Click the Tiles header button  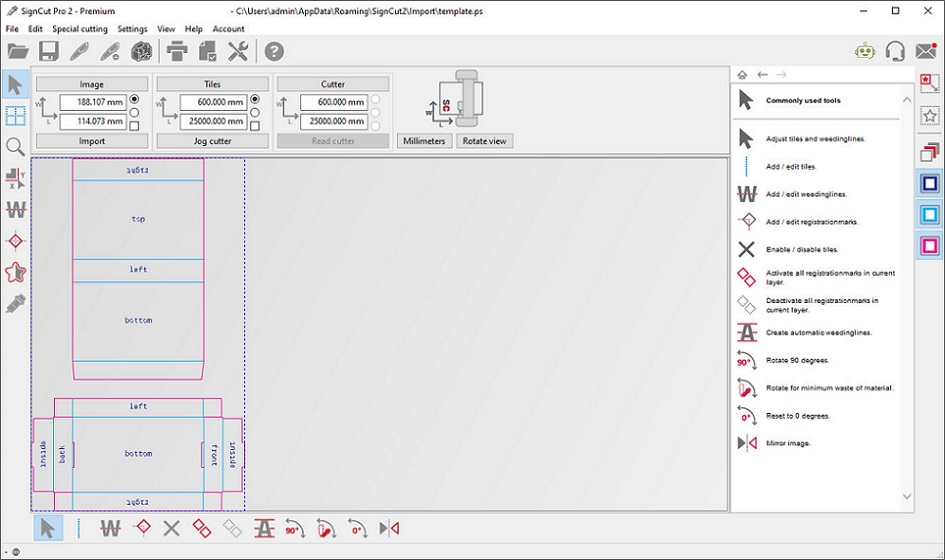click(212, 84)
